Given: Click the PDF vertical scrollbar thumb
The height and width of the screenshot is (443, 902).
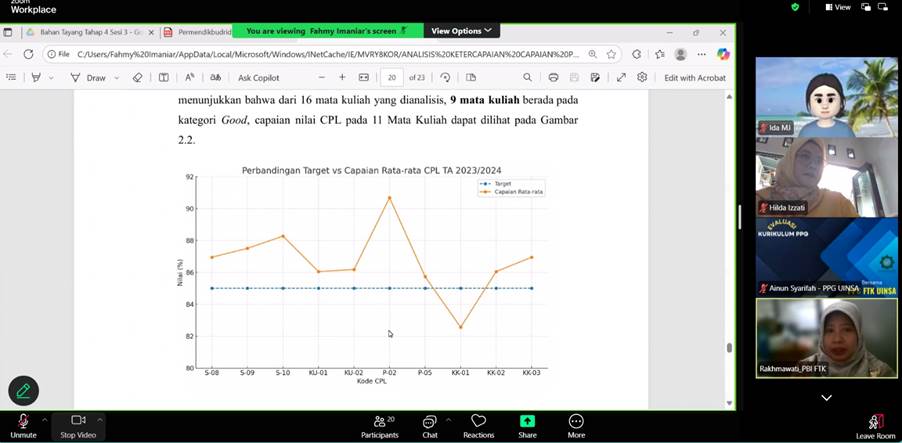Looking at the screenshot, I should point(729,348).
